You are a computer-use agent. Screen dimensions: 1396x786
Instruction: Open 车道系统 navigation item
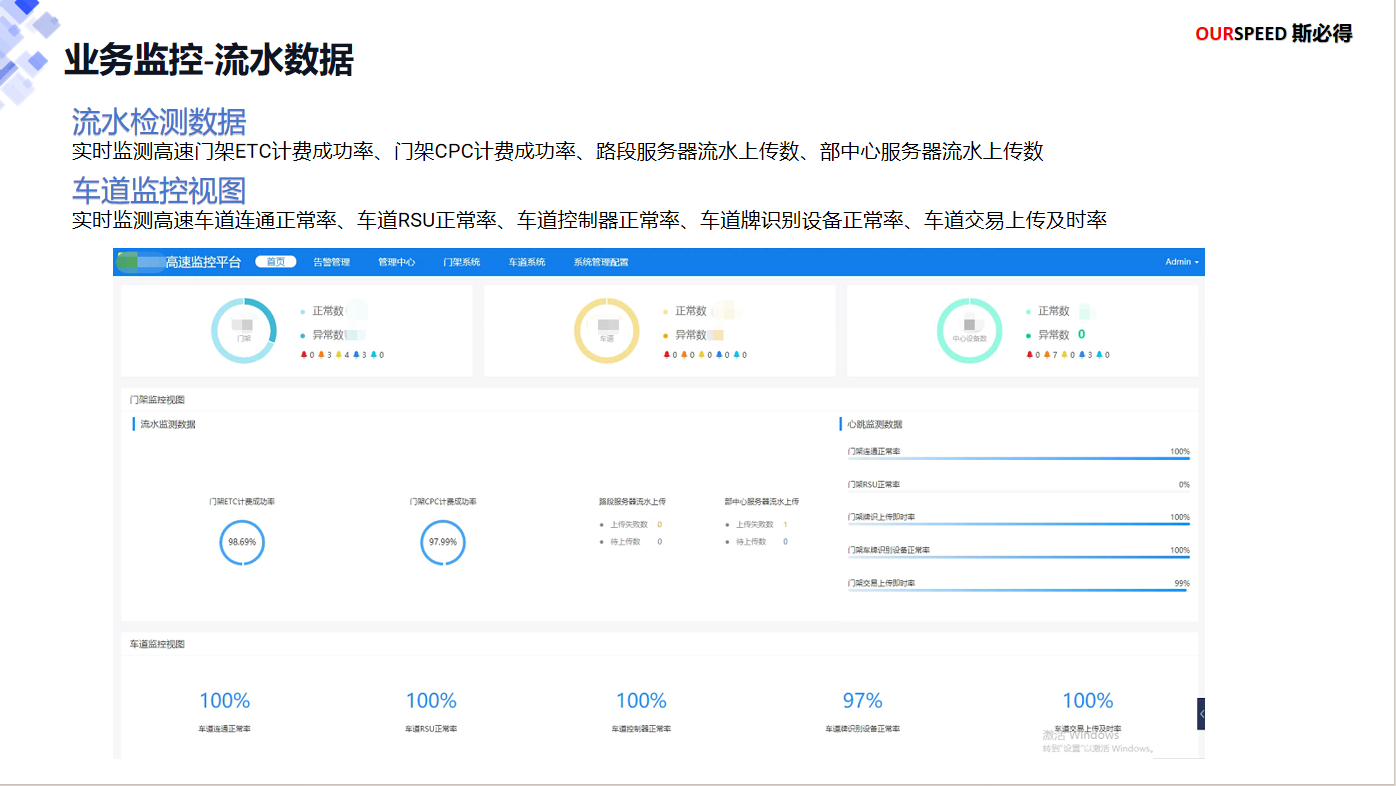(526, 262)
